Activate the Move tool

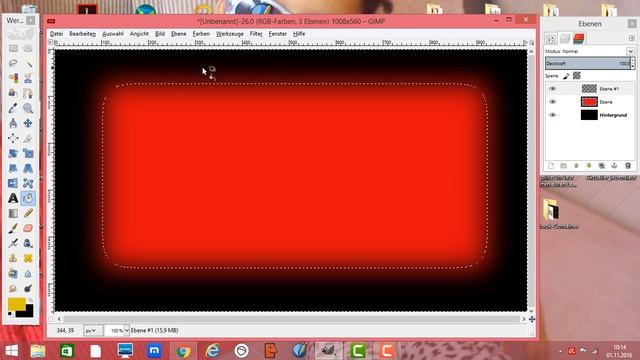[28, 123]
